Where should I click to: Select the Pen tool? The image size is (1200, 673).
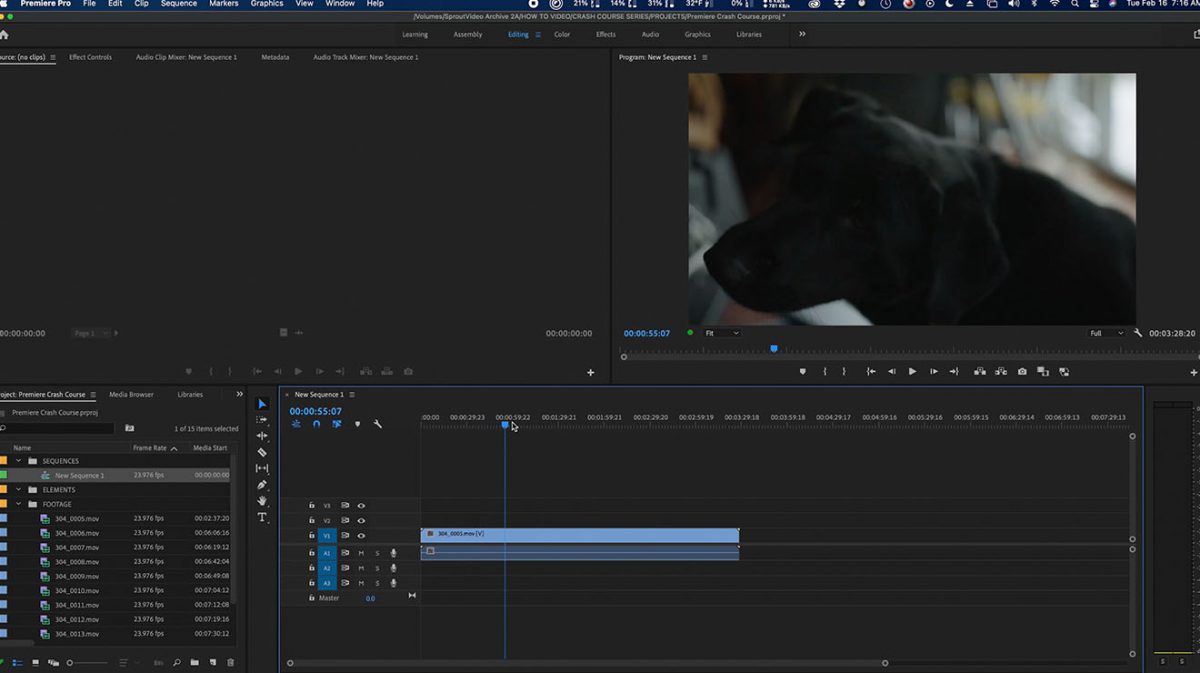262,485
